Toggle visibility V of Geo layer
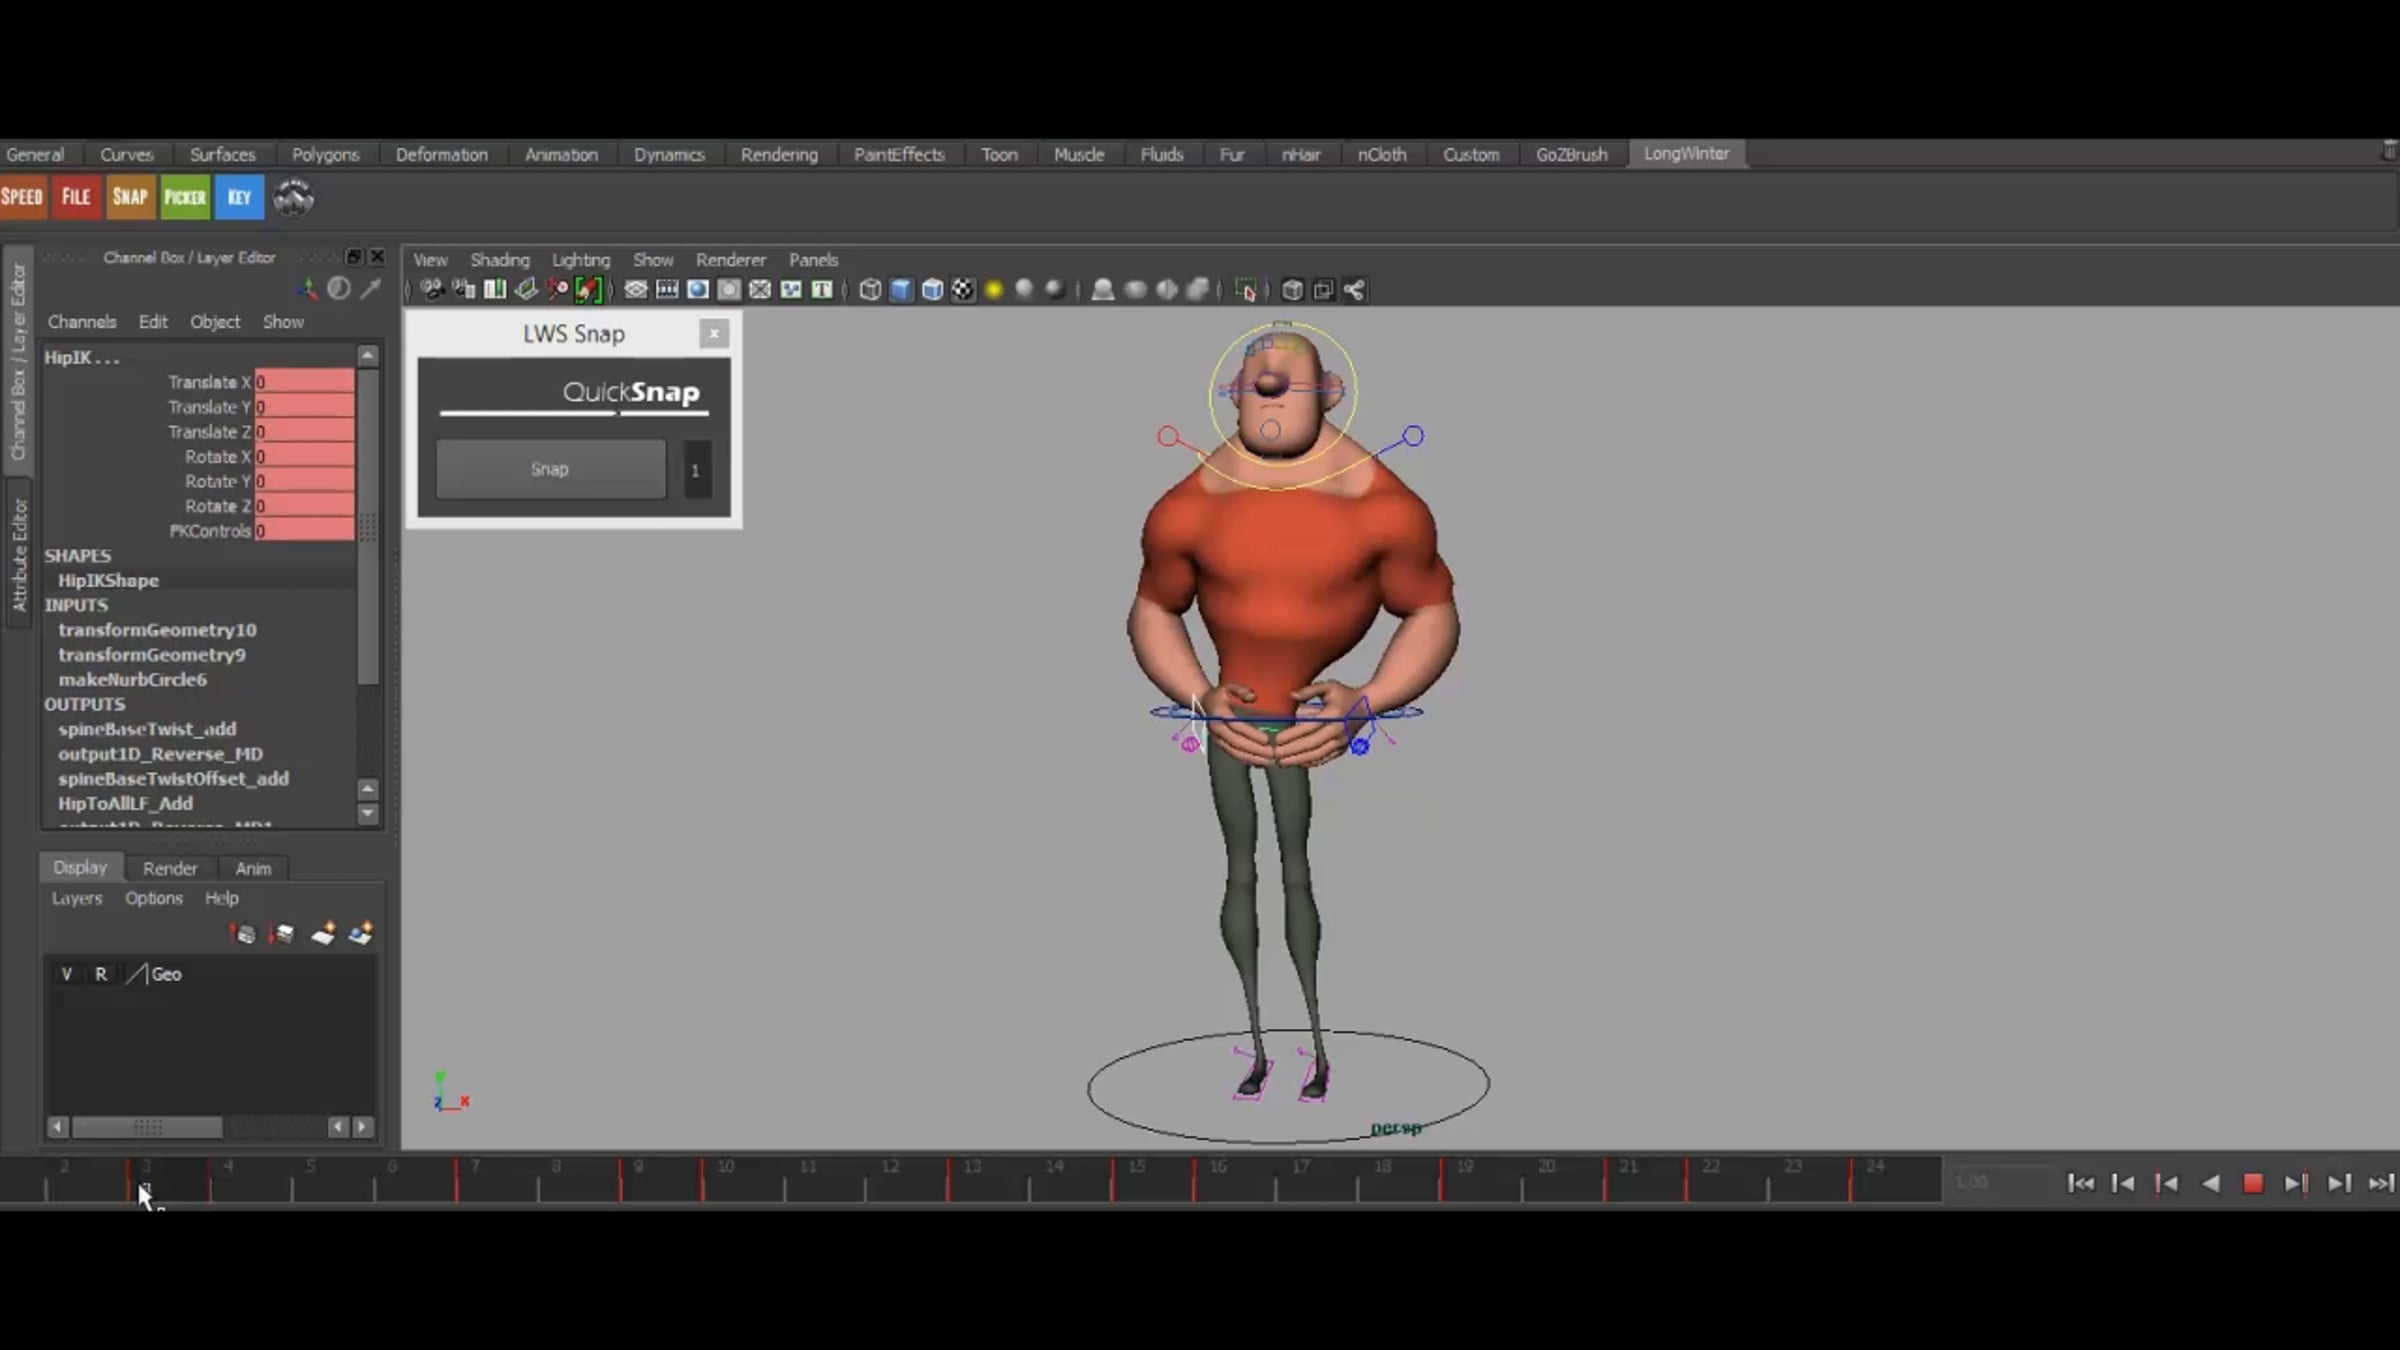The height and width of the screenshot is (1350, 2400). [66, 974]
